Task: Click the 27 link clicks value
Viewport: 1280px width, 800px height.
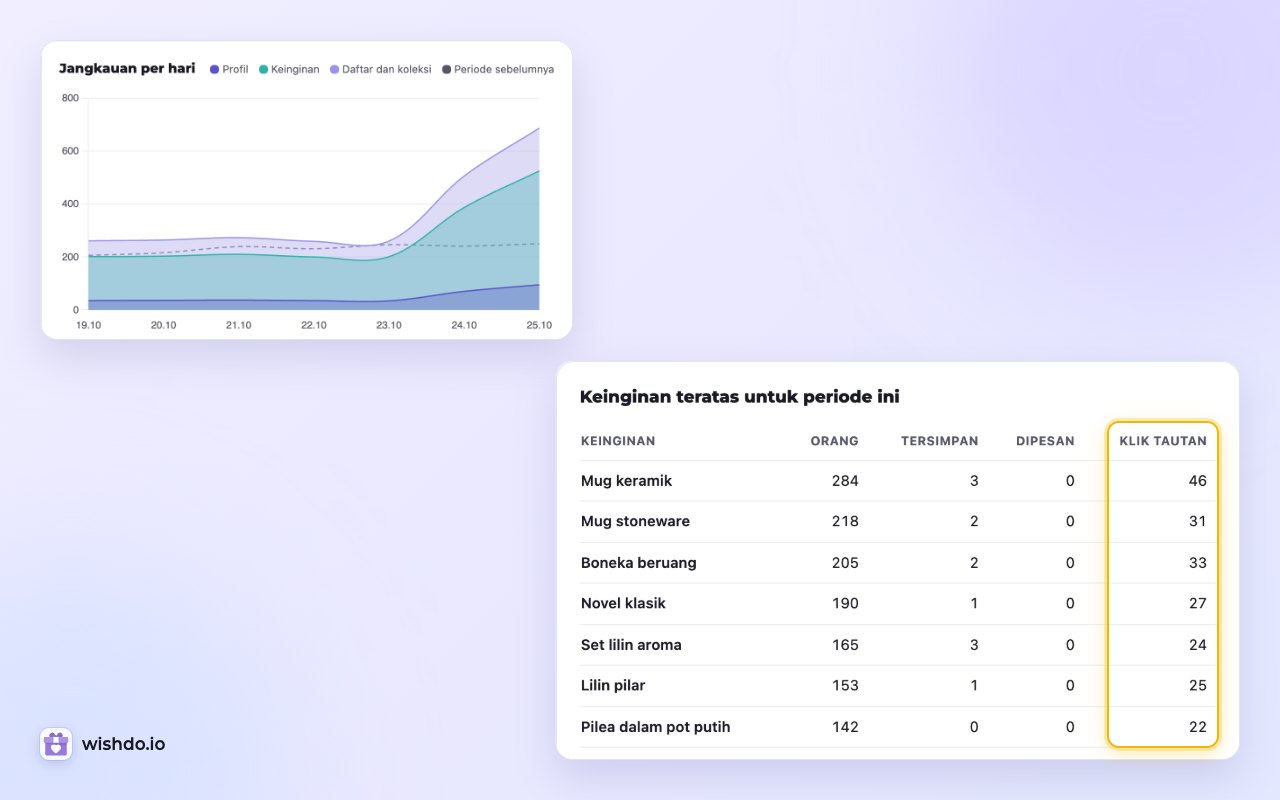Action: point(1198,604)
